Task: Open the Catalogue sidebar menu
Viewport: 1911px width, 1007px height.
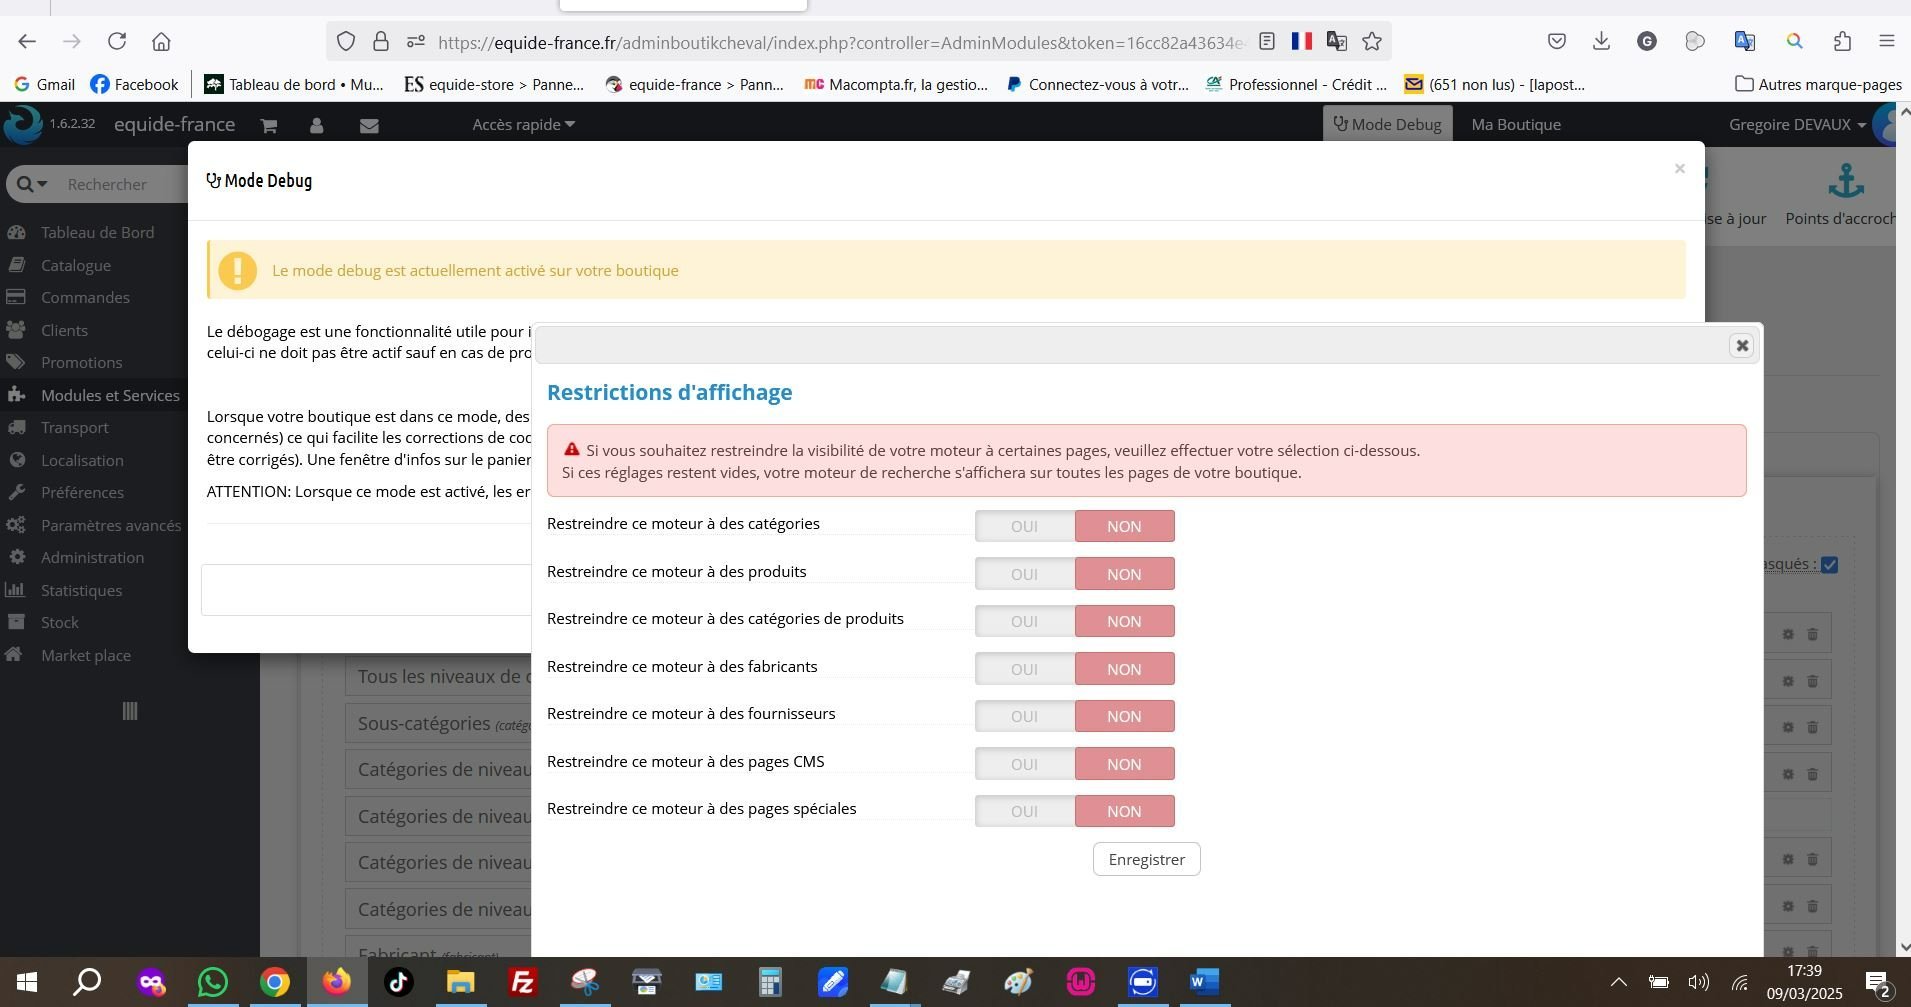Action: coord(76,265)
